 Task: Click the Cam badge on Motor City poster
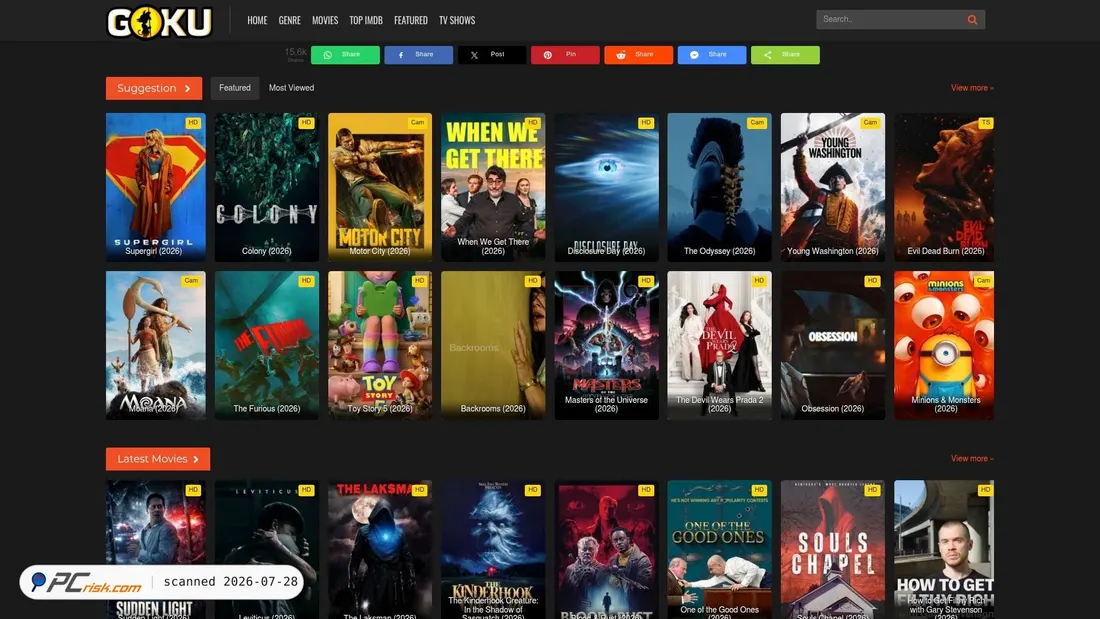[417, 123]
